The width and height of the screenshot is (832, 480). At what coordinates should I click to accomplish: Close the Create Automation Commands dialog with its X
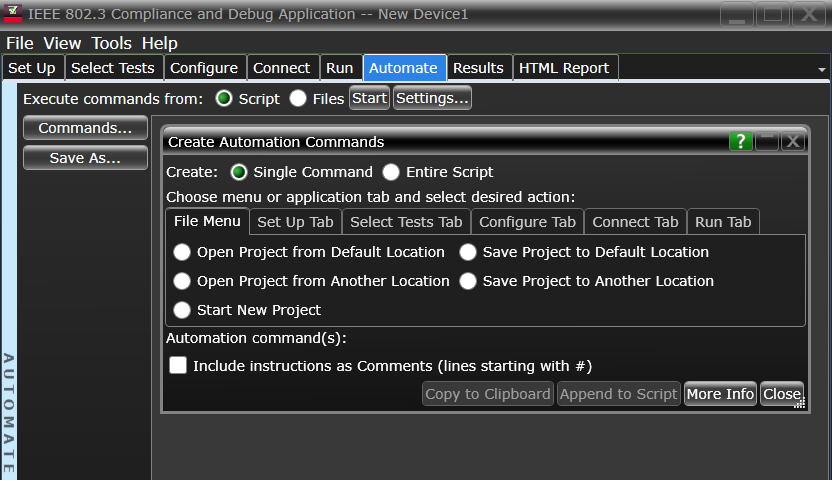tap(793, 142)
